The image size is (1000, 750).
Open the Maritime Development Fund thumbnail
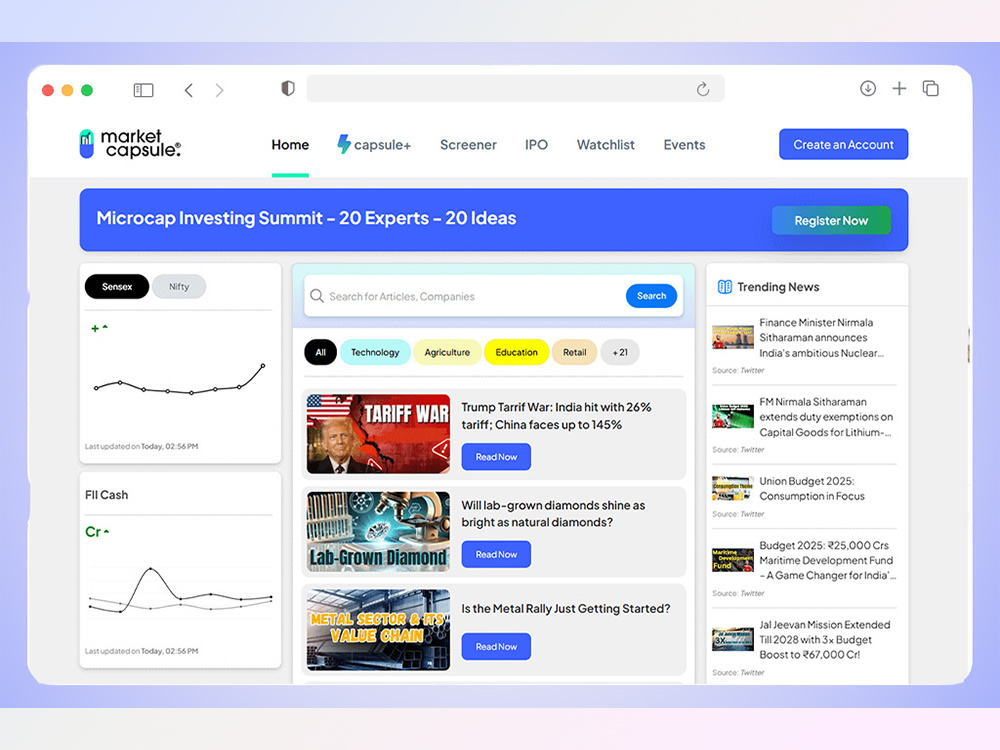(x=733, y=560)
